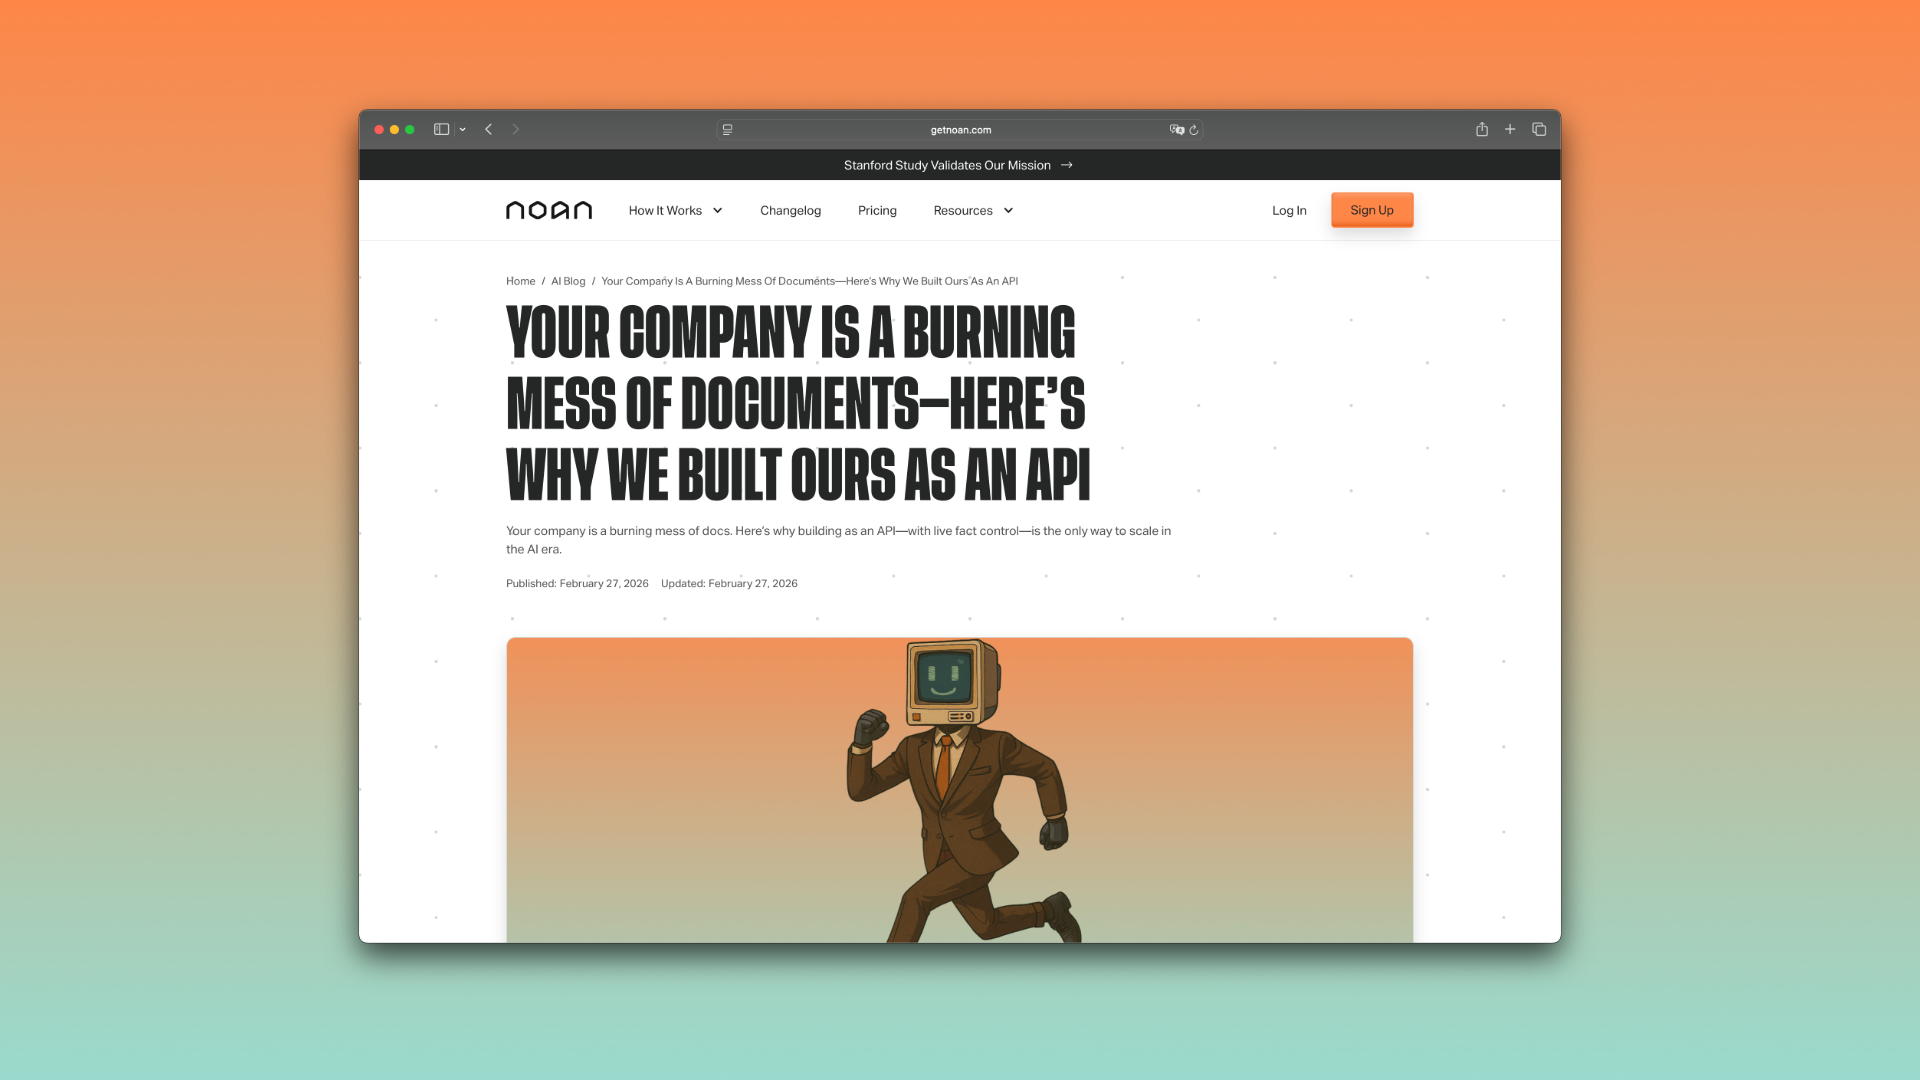Reload the page with refresh icon
Viewport: 1920px width, 1080px height.
1194,130
